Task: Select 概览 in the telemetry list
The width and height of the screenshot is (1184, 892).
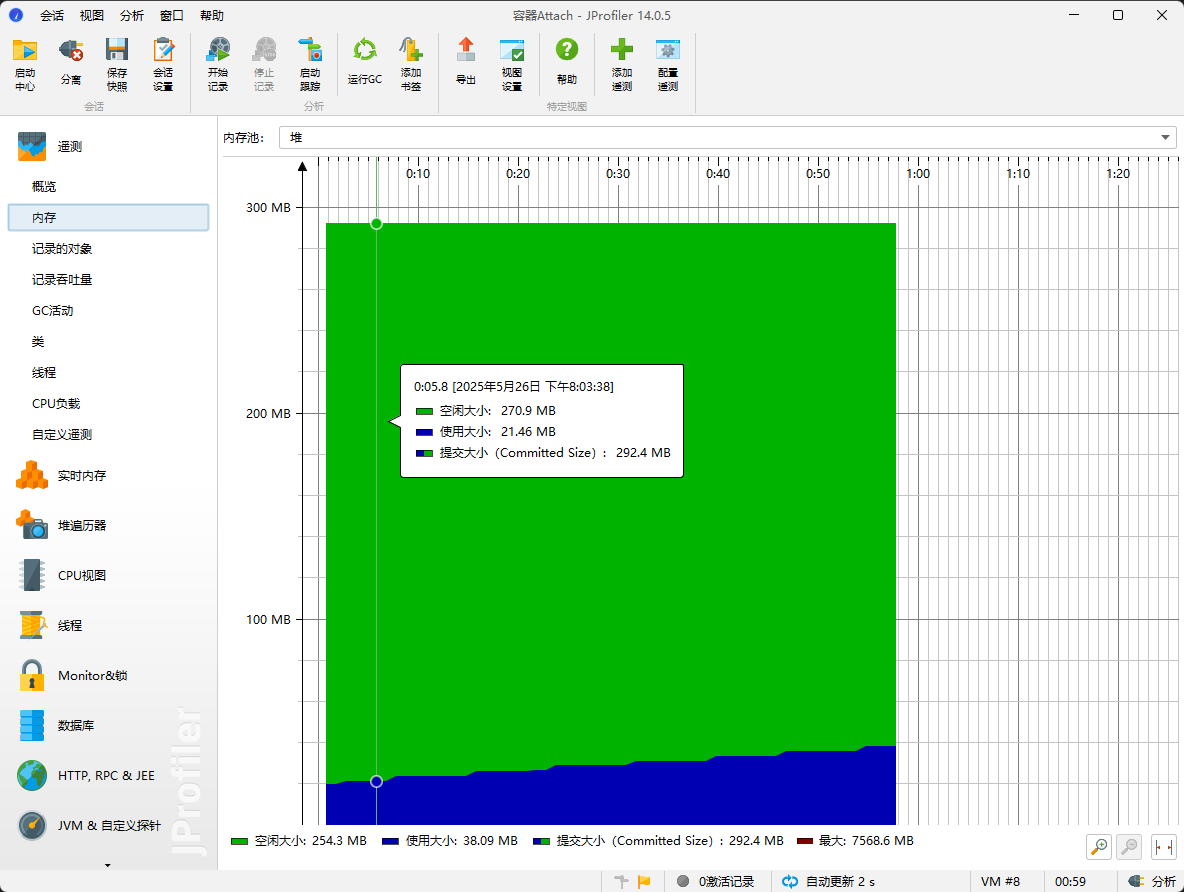Action: (109, 187)
